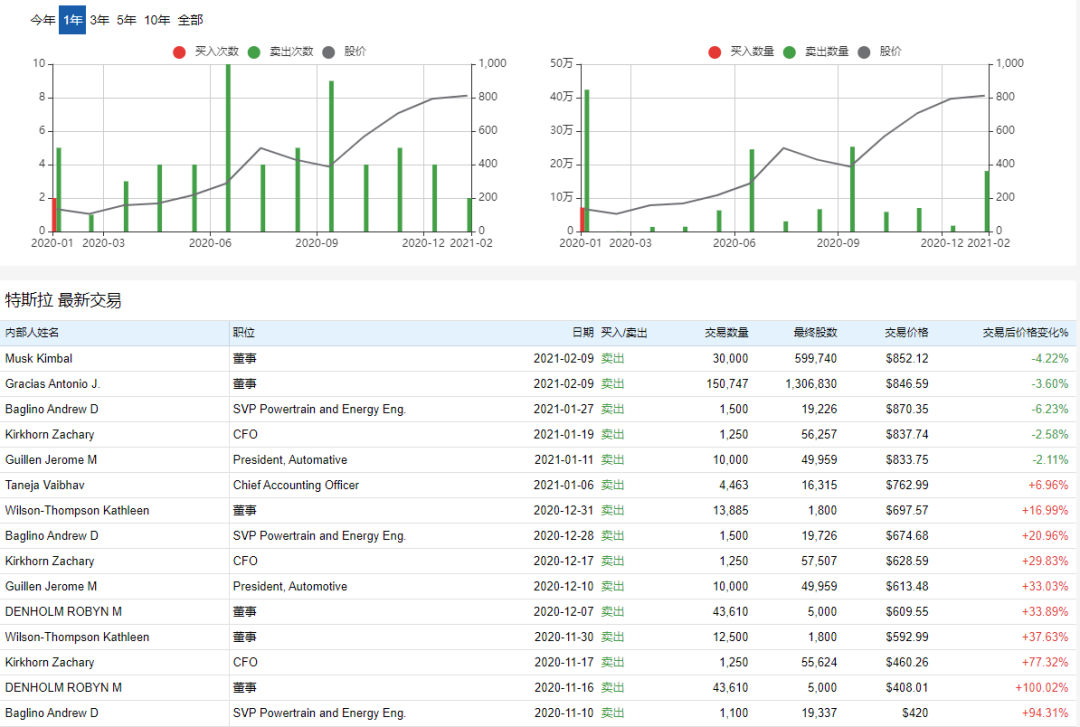Sort by 交易后价格变化% column header

[1026, 333]
